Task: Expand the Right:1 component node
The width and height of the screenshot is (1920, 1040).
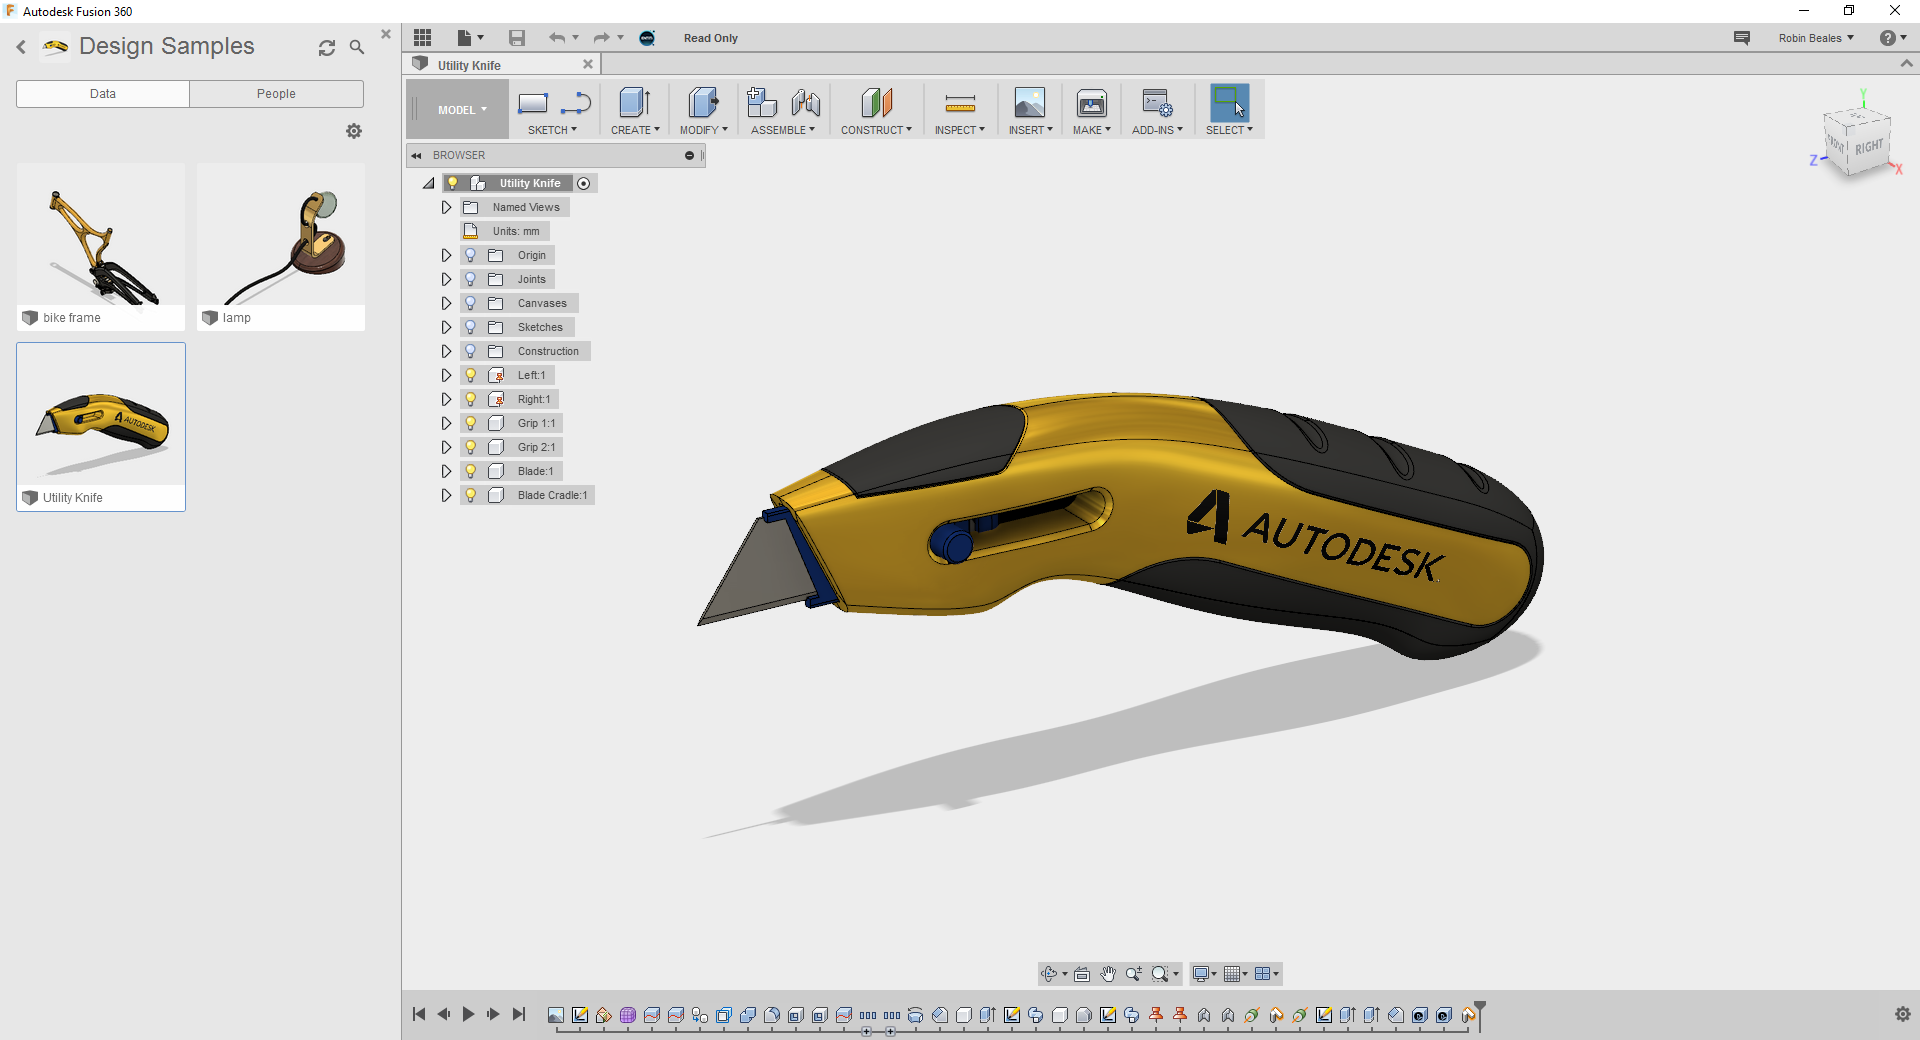Action: click(x=446, y=399)
